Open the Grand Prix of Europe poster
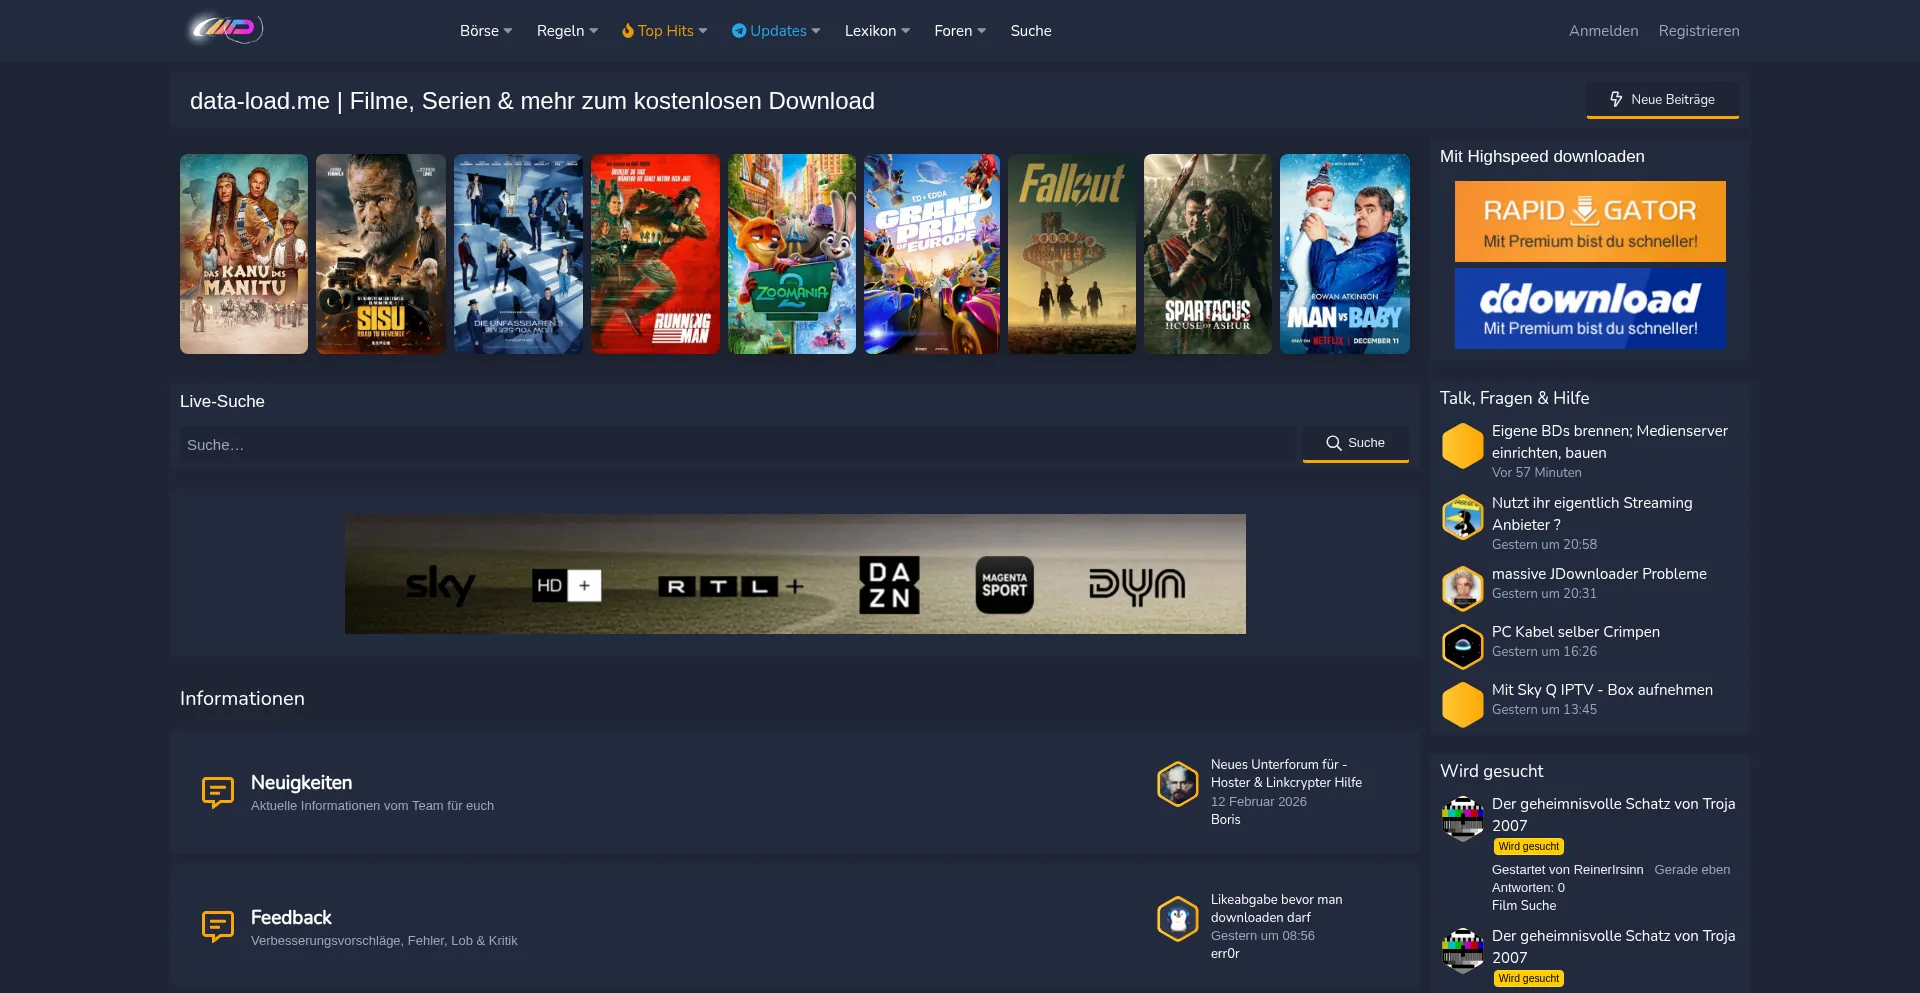The image size is (1920, 993). pos(932,254)
